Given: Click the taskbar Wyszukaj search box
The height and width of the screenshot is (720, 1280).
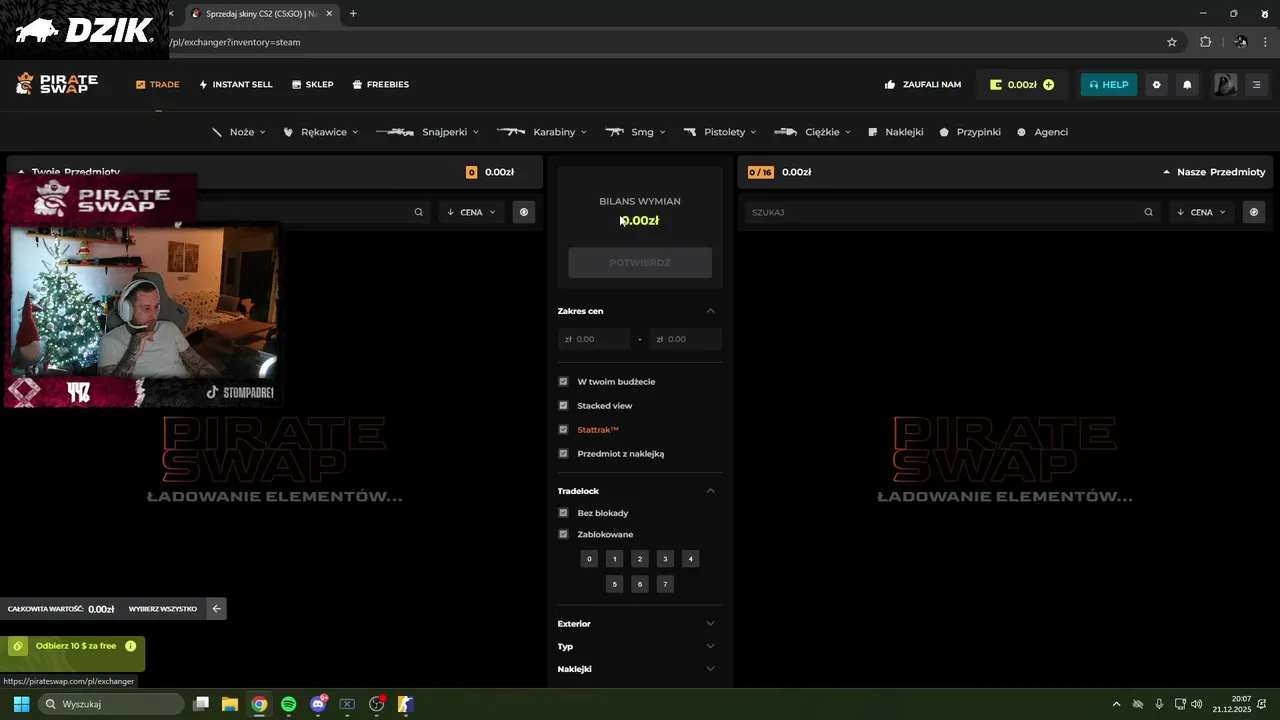Looking at the screenshot, I should point(112,704).
